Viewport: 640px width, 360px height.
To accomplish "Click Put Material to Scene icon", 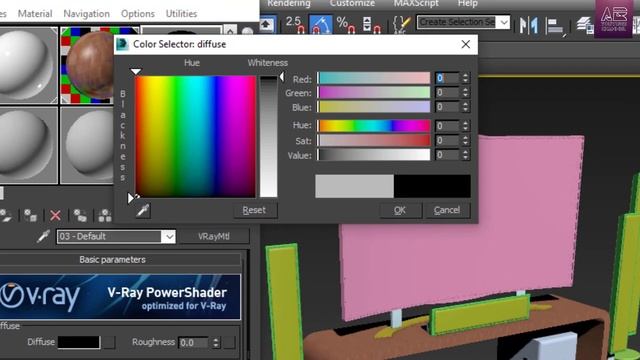I will [x=6, y=215].
